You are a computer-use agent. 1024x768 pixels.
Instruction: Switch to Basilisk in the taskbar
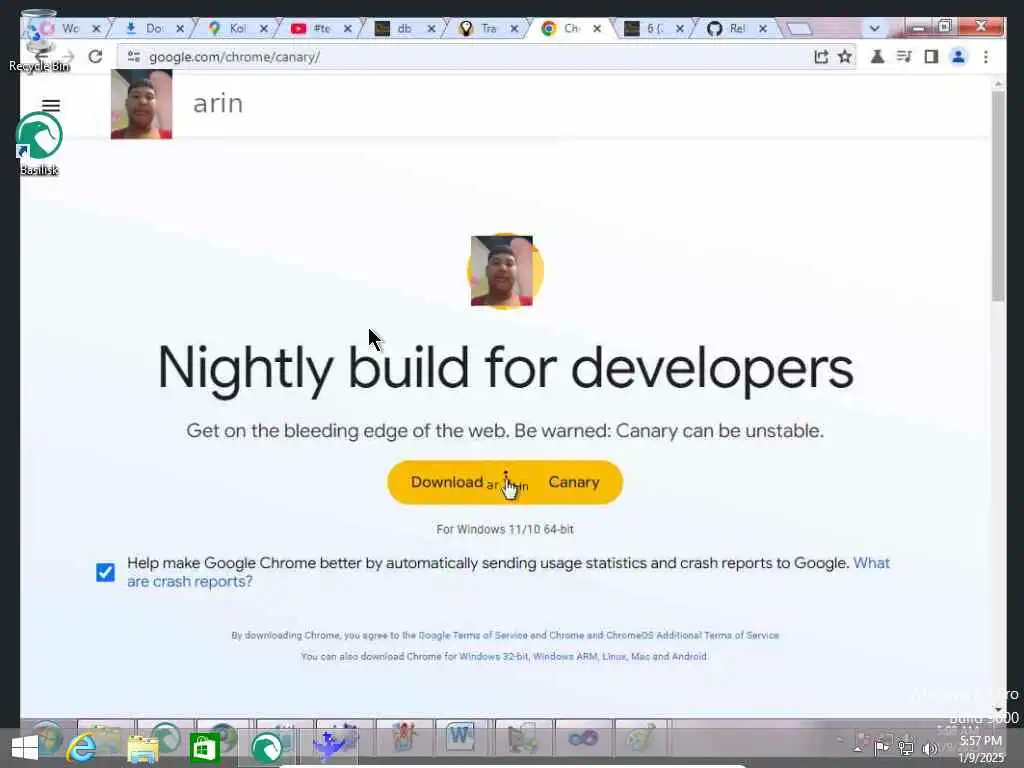pos(266,748)
